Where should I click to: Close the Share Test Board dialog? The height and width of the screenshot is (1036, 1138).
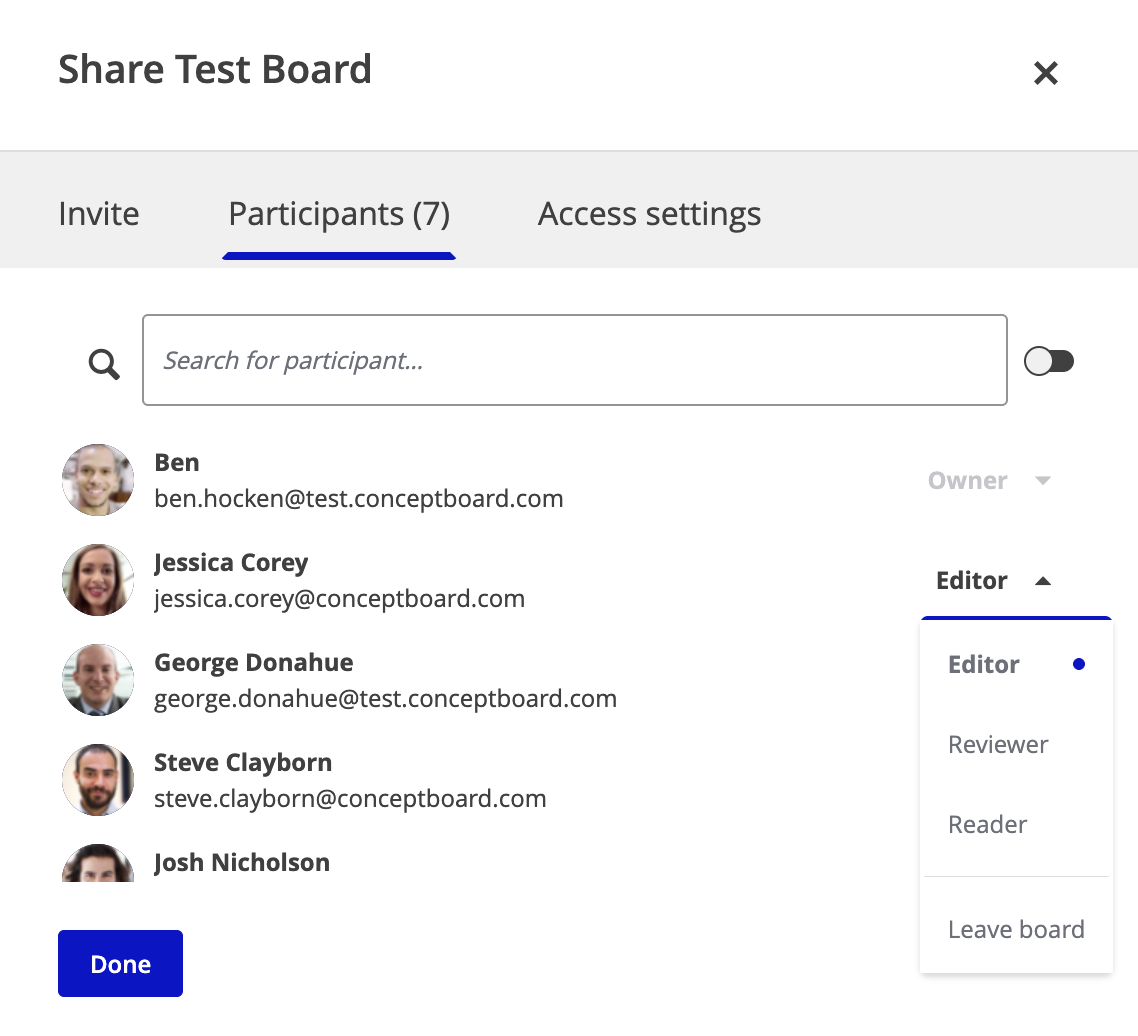pos(1045,73)
